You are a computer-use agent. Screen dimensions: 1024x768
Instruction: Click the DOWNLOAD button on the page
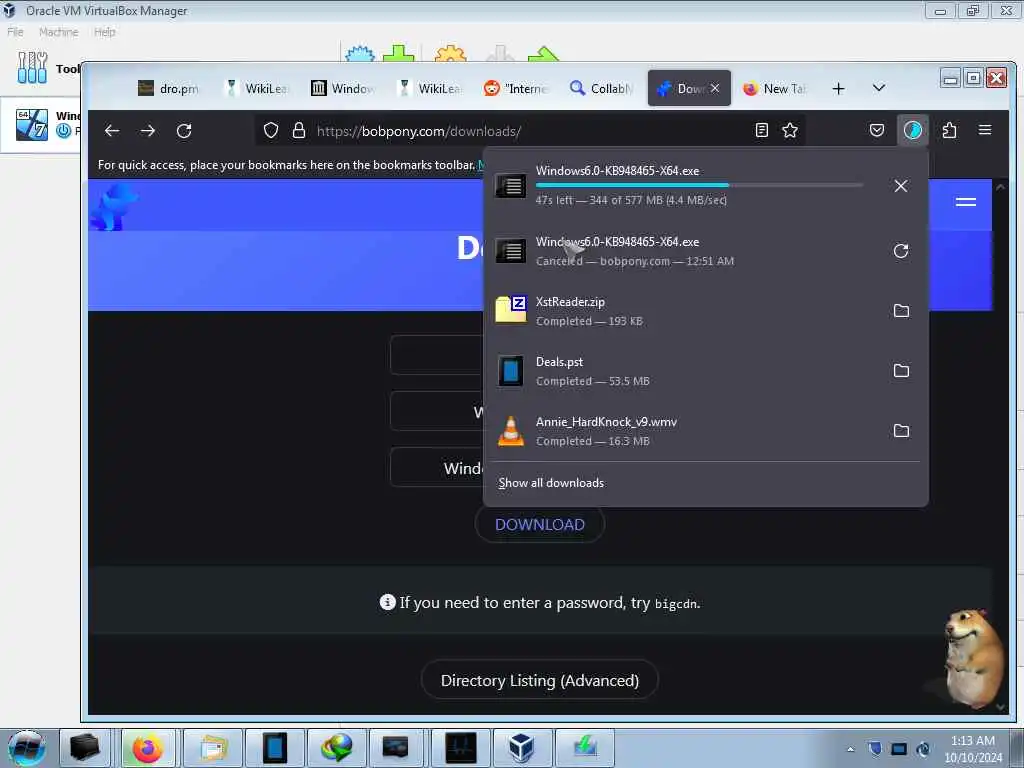point(539,524)
